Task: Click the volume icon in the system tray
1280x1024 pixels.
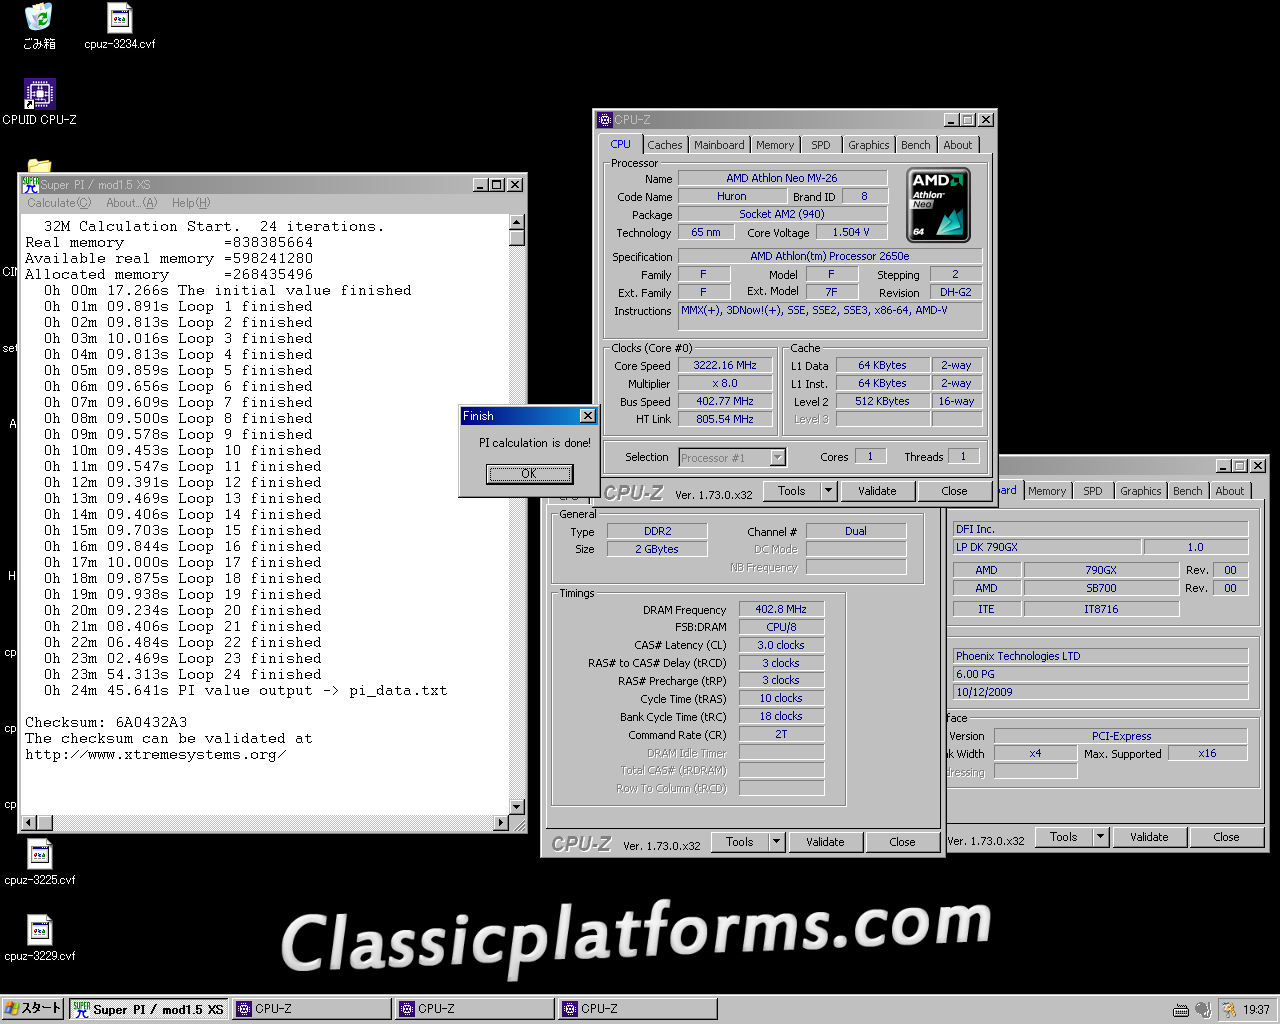Action: (x=1203, y=1010)
